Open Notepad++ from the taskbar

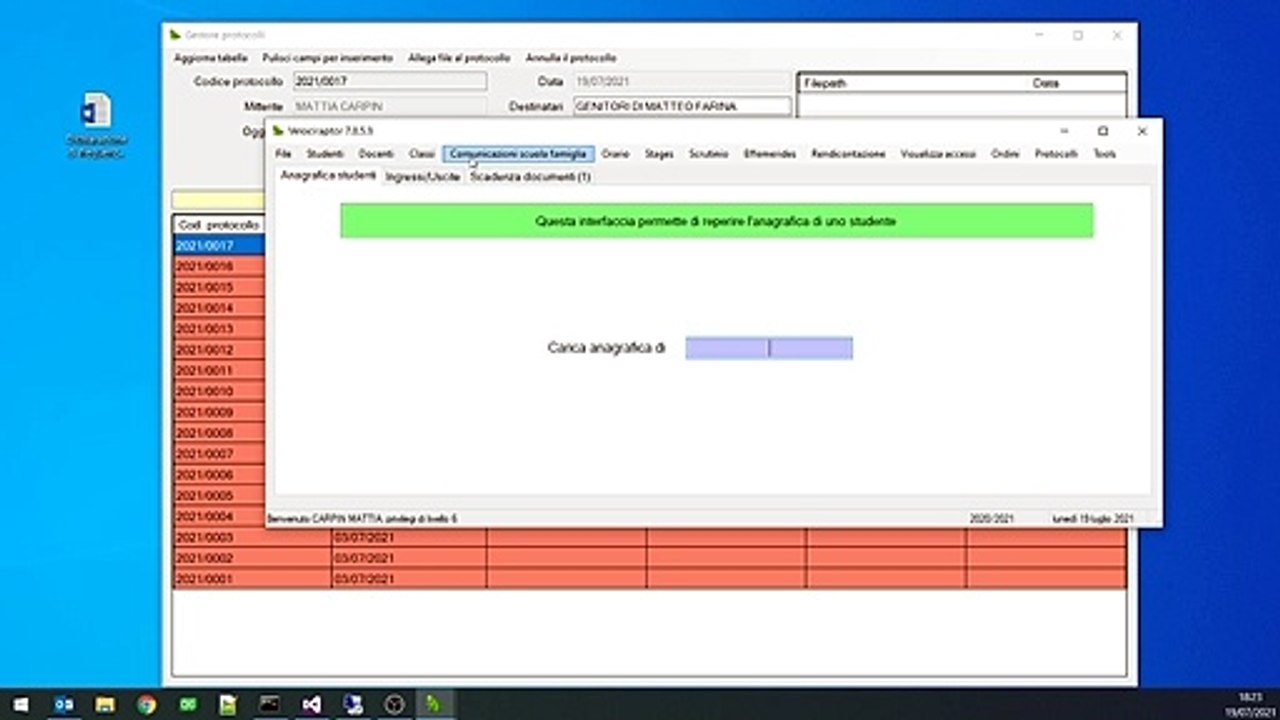(x=229, y=704)
